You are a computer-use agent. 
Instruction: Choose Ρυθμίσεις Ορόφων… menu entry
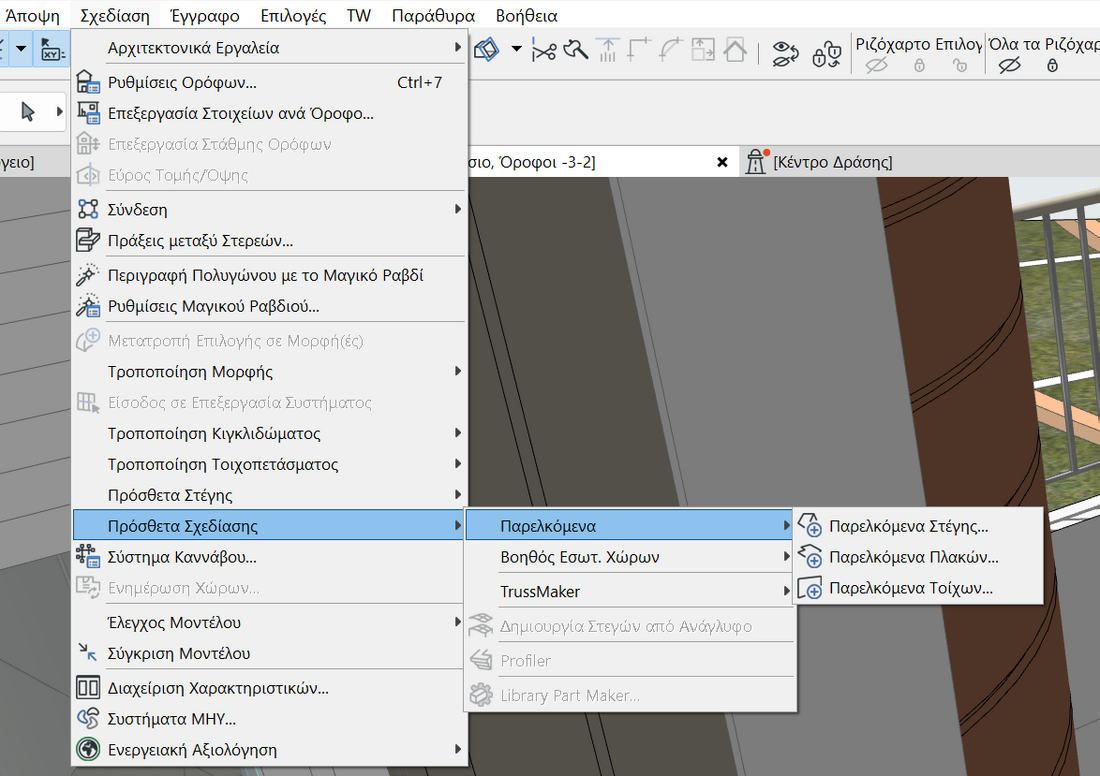[x=182, y=83]
